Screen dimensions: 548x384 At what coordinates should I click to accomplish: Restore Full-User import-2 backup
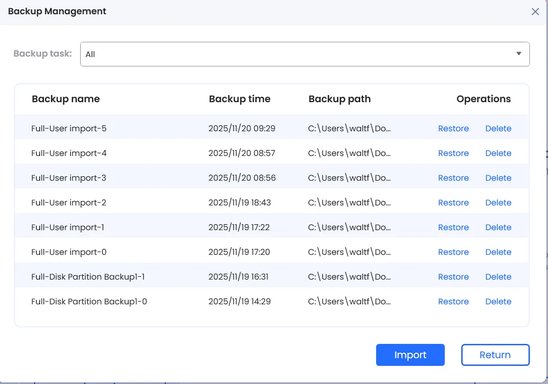click(453, 203)
